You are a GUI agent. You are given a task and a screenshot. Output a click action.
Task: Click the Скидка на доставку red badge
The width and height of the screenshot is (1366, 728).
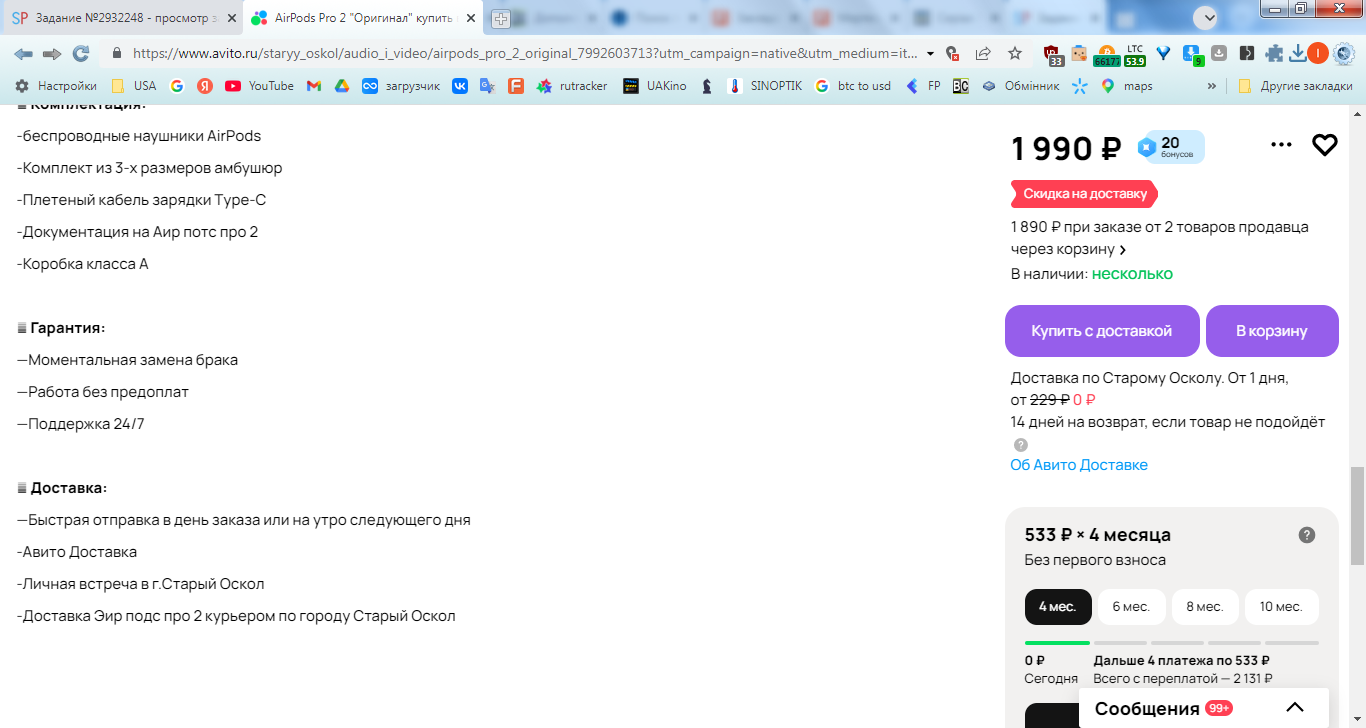coord(1084,193)
